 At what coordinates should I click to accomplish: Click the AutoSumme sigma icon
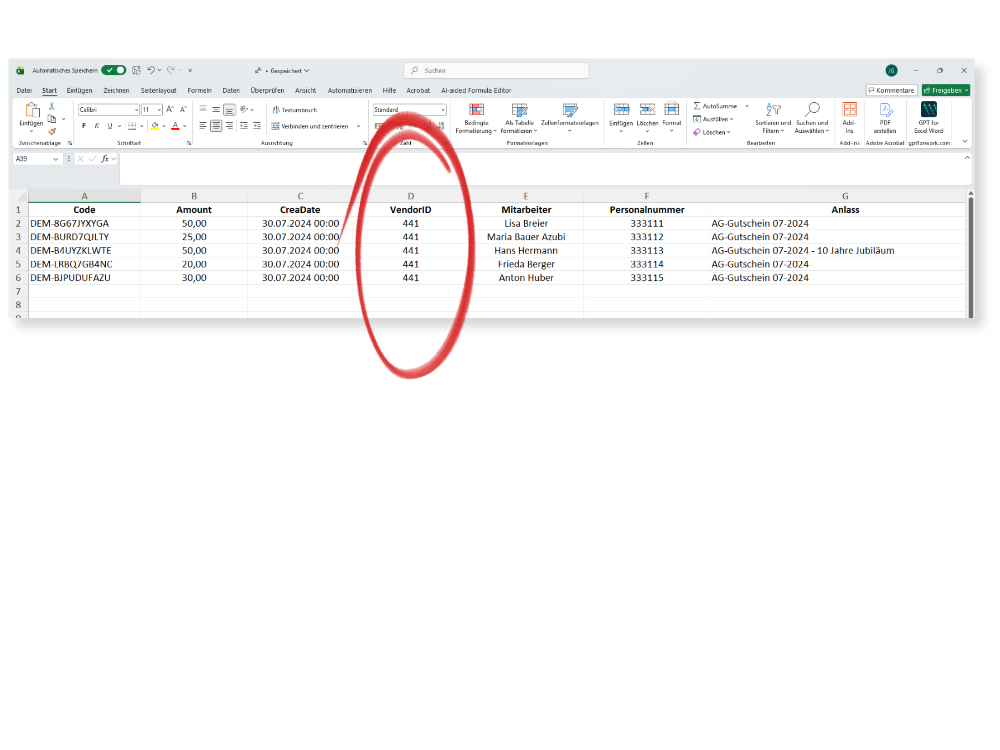697,106
